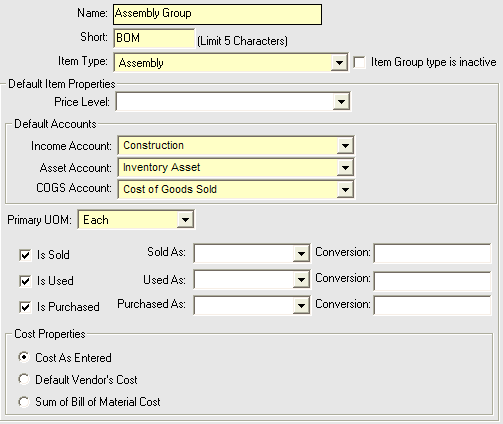Image resolution: width=503 pixels, height=424 pixels.
Task: Open the Item Type dropdown
Action: click(x=339, y=63)
